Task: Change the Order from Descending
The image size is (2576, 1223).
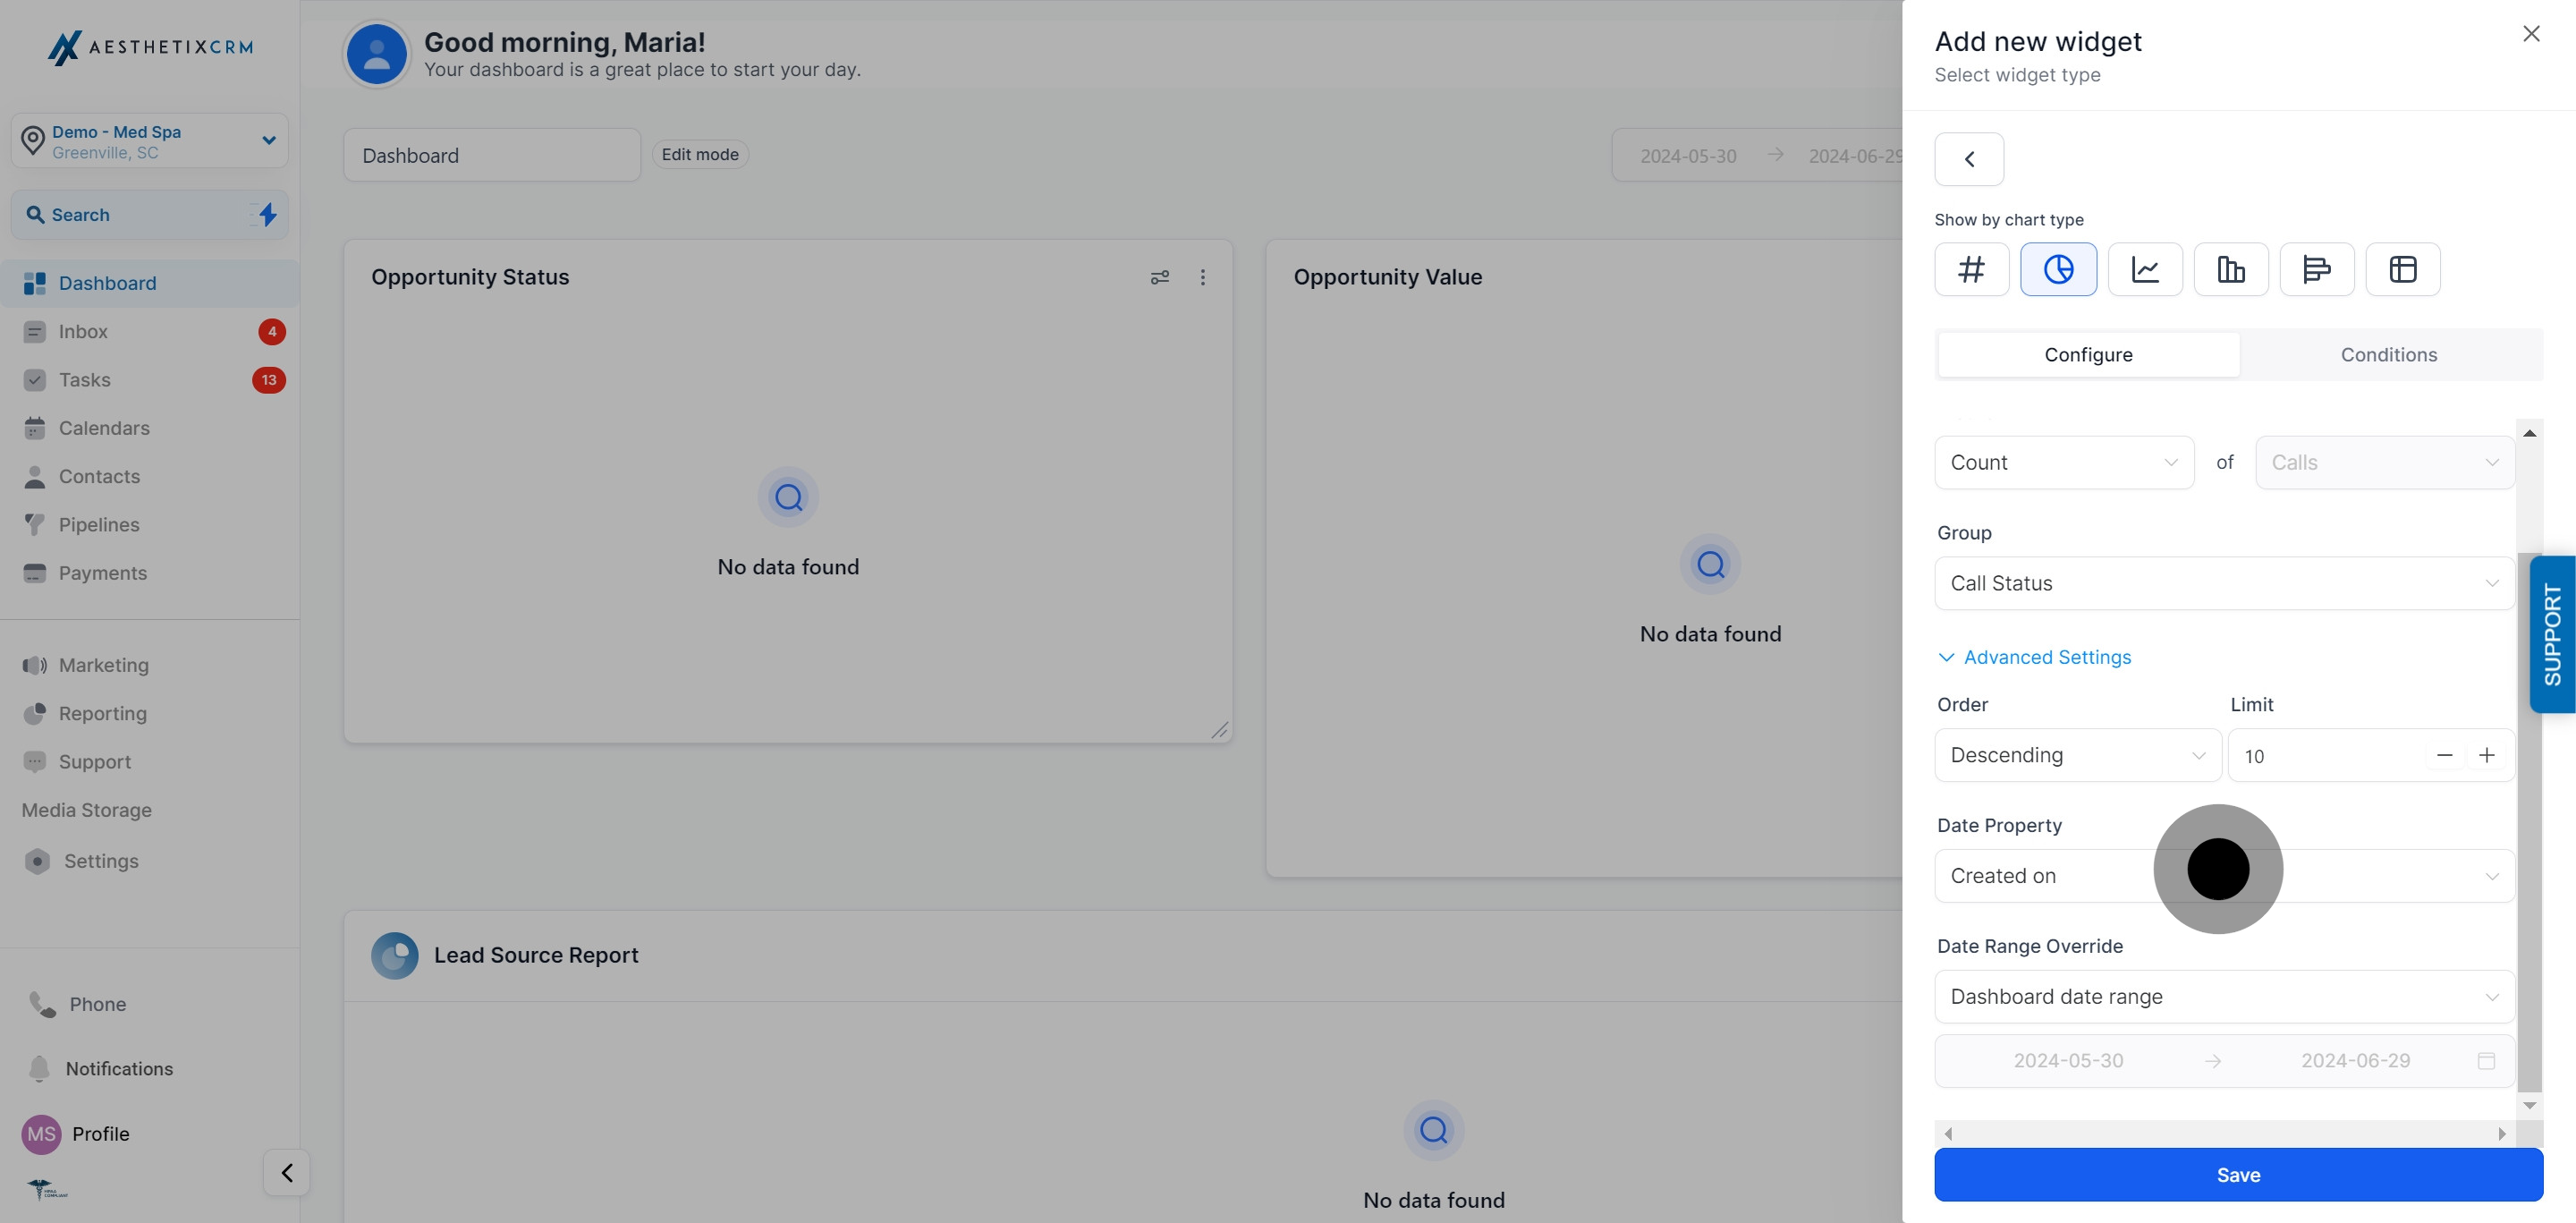Action: tap(2077, 755)
